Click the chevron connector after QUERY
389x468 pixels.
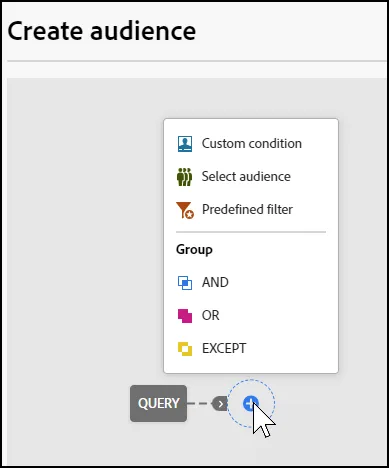(x=220, y=404)
